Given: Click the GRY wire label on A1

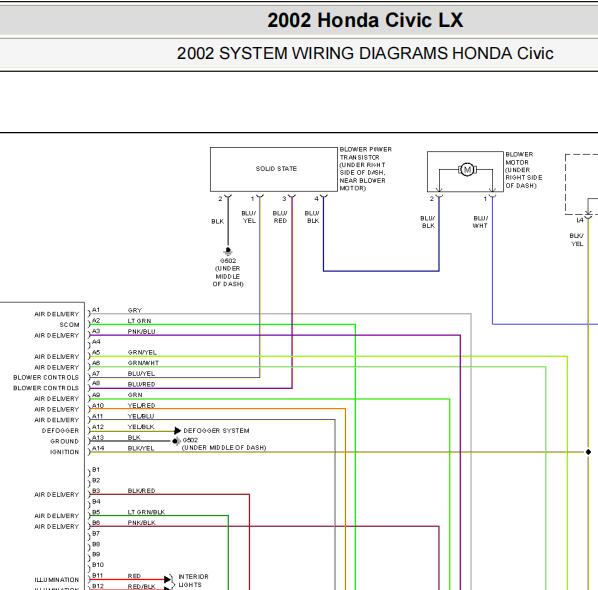Looking at the screenshot, I should tap(135, 310).
